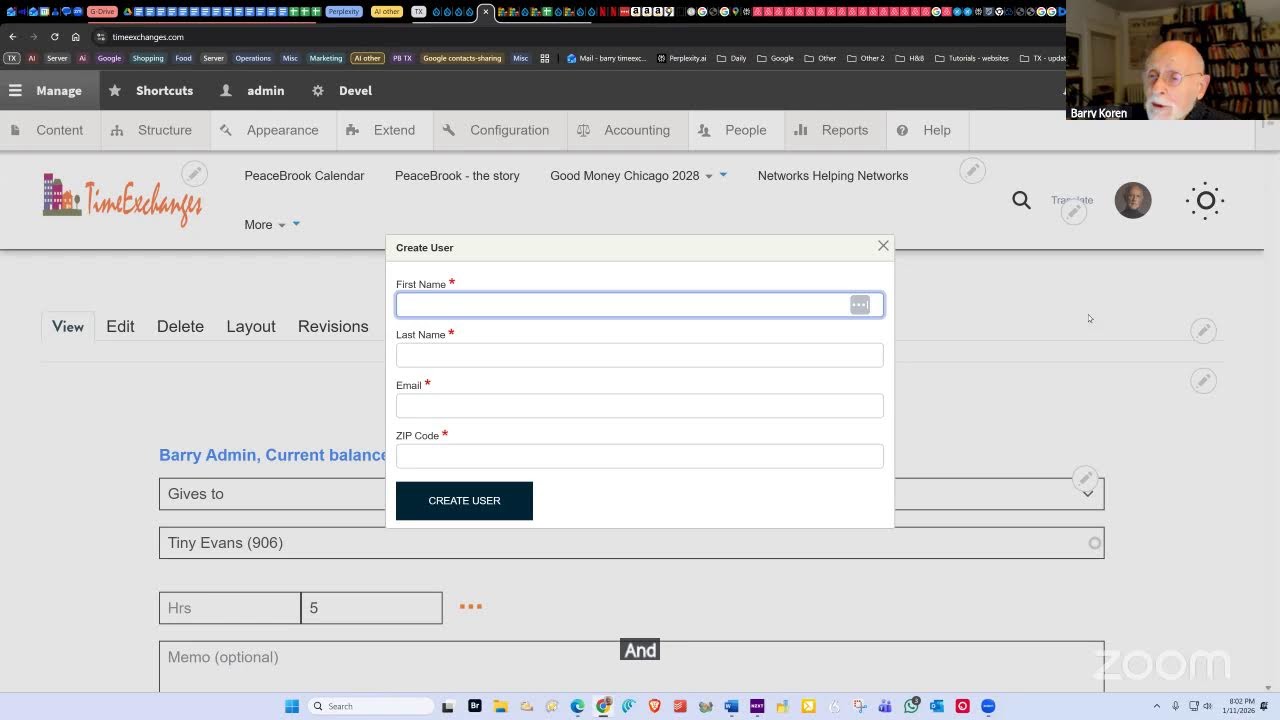Click the site search magnifier icon
Image resolution: width=1280 pixels, height=720 pixels.
pyautogui.click(x=1021, y=200)
